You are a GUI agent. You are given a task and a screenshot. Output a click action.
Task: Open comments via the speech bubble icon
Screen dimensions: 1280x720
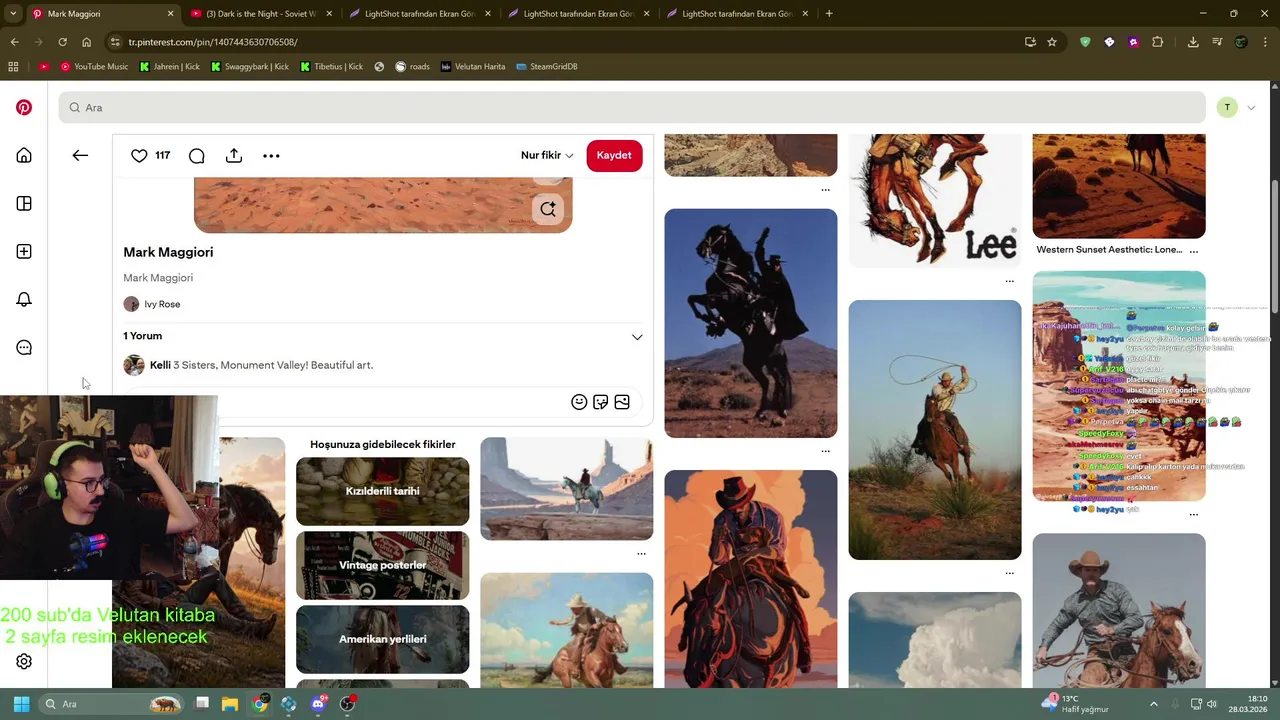pyautogui.click(x=197, y=155)
